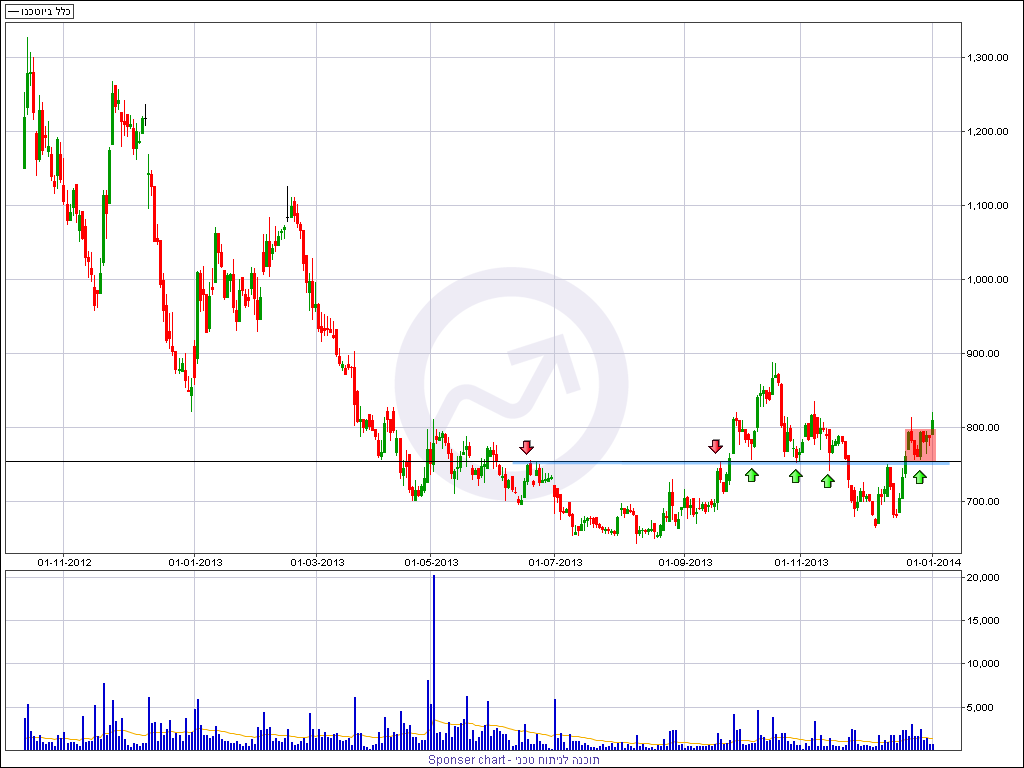Select the 700.00 price axis label

pos(984,502)
